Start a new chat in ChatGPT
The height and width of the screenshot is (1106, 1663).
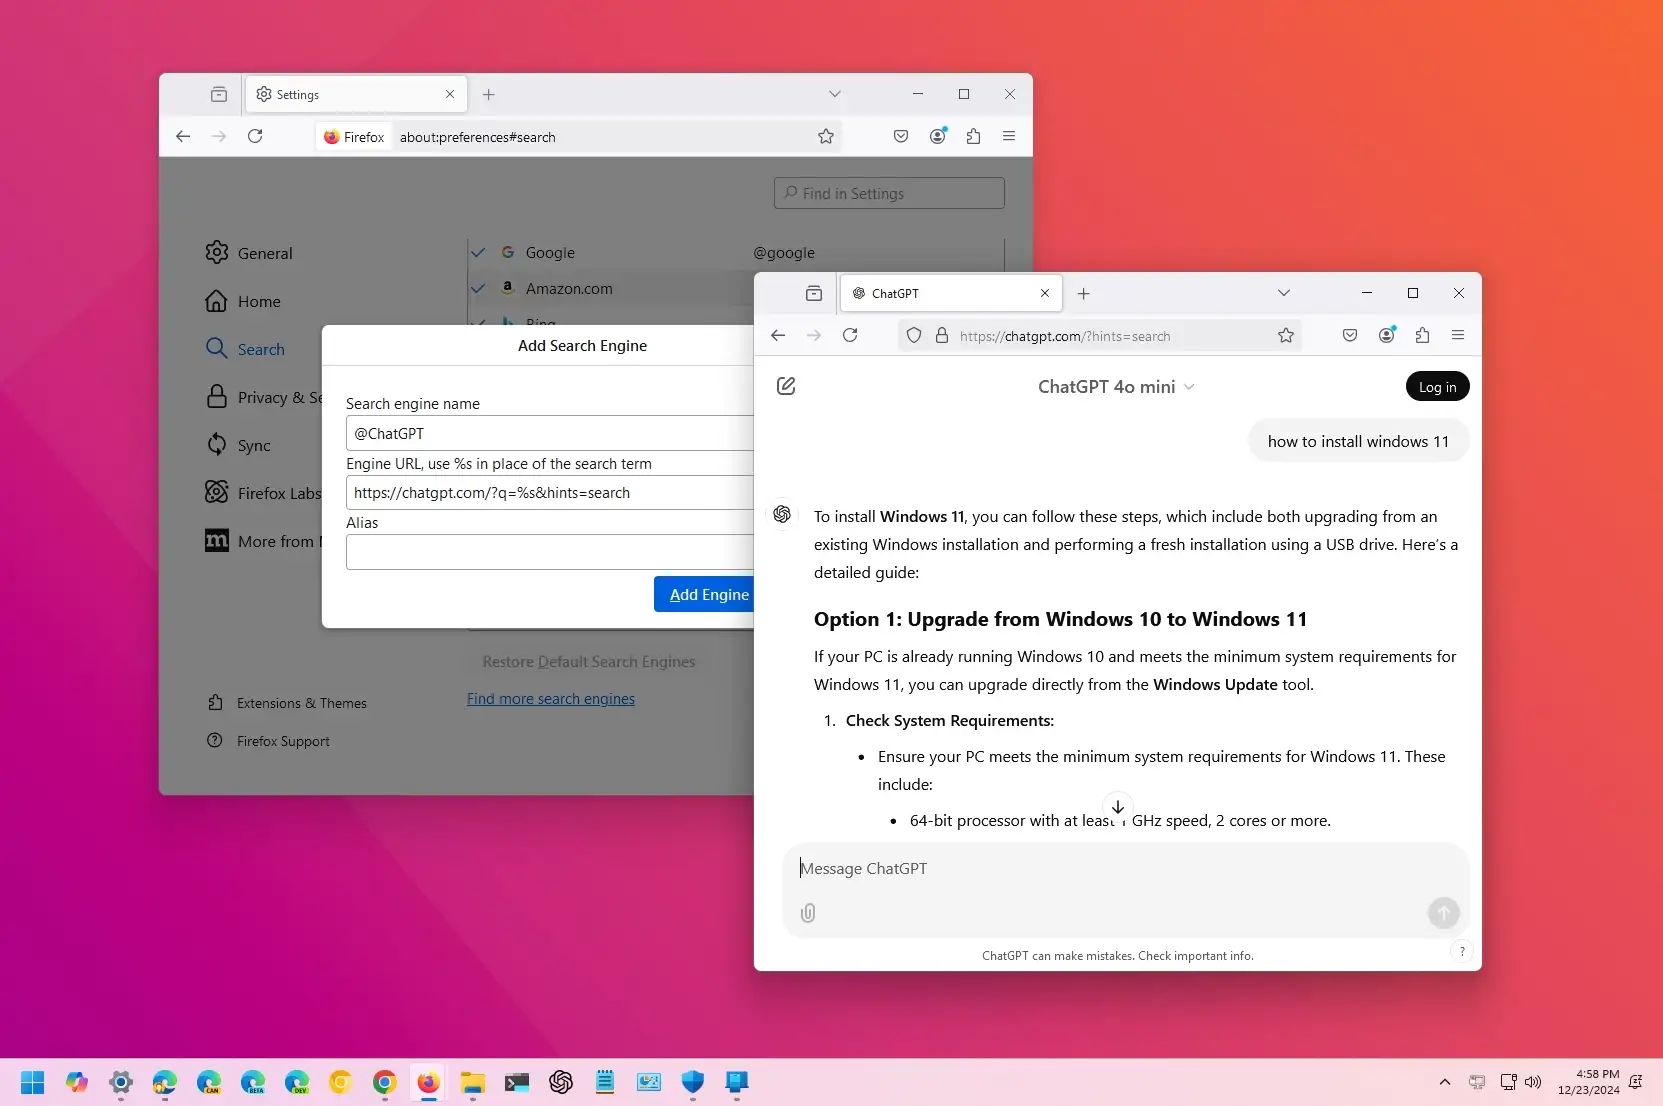(786, 386)
